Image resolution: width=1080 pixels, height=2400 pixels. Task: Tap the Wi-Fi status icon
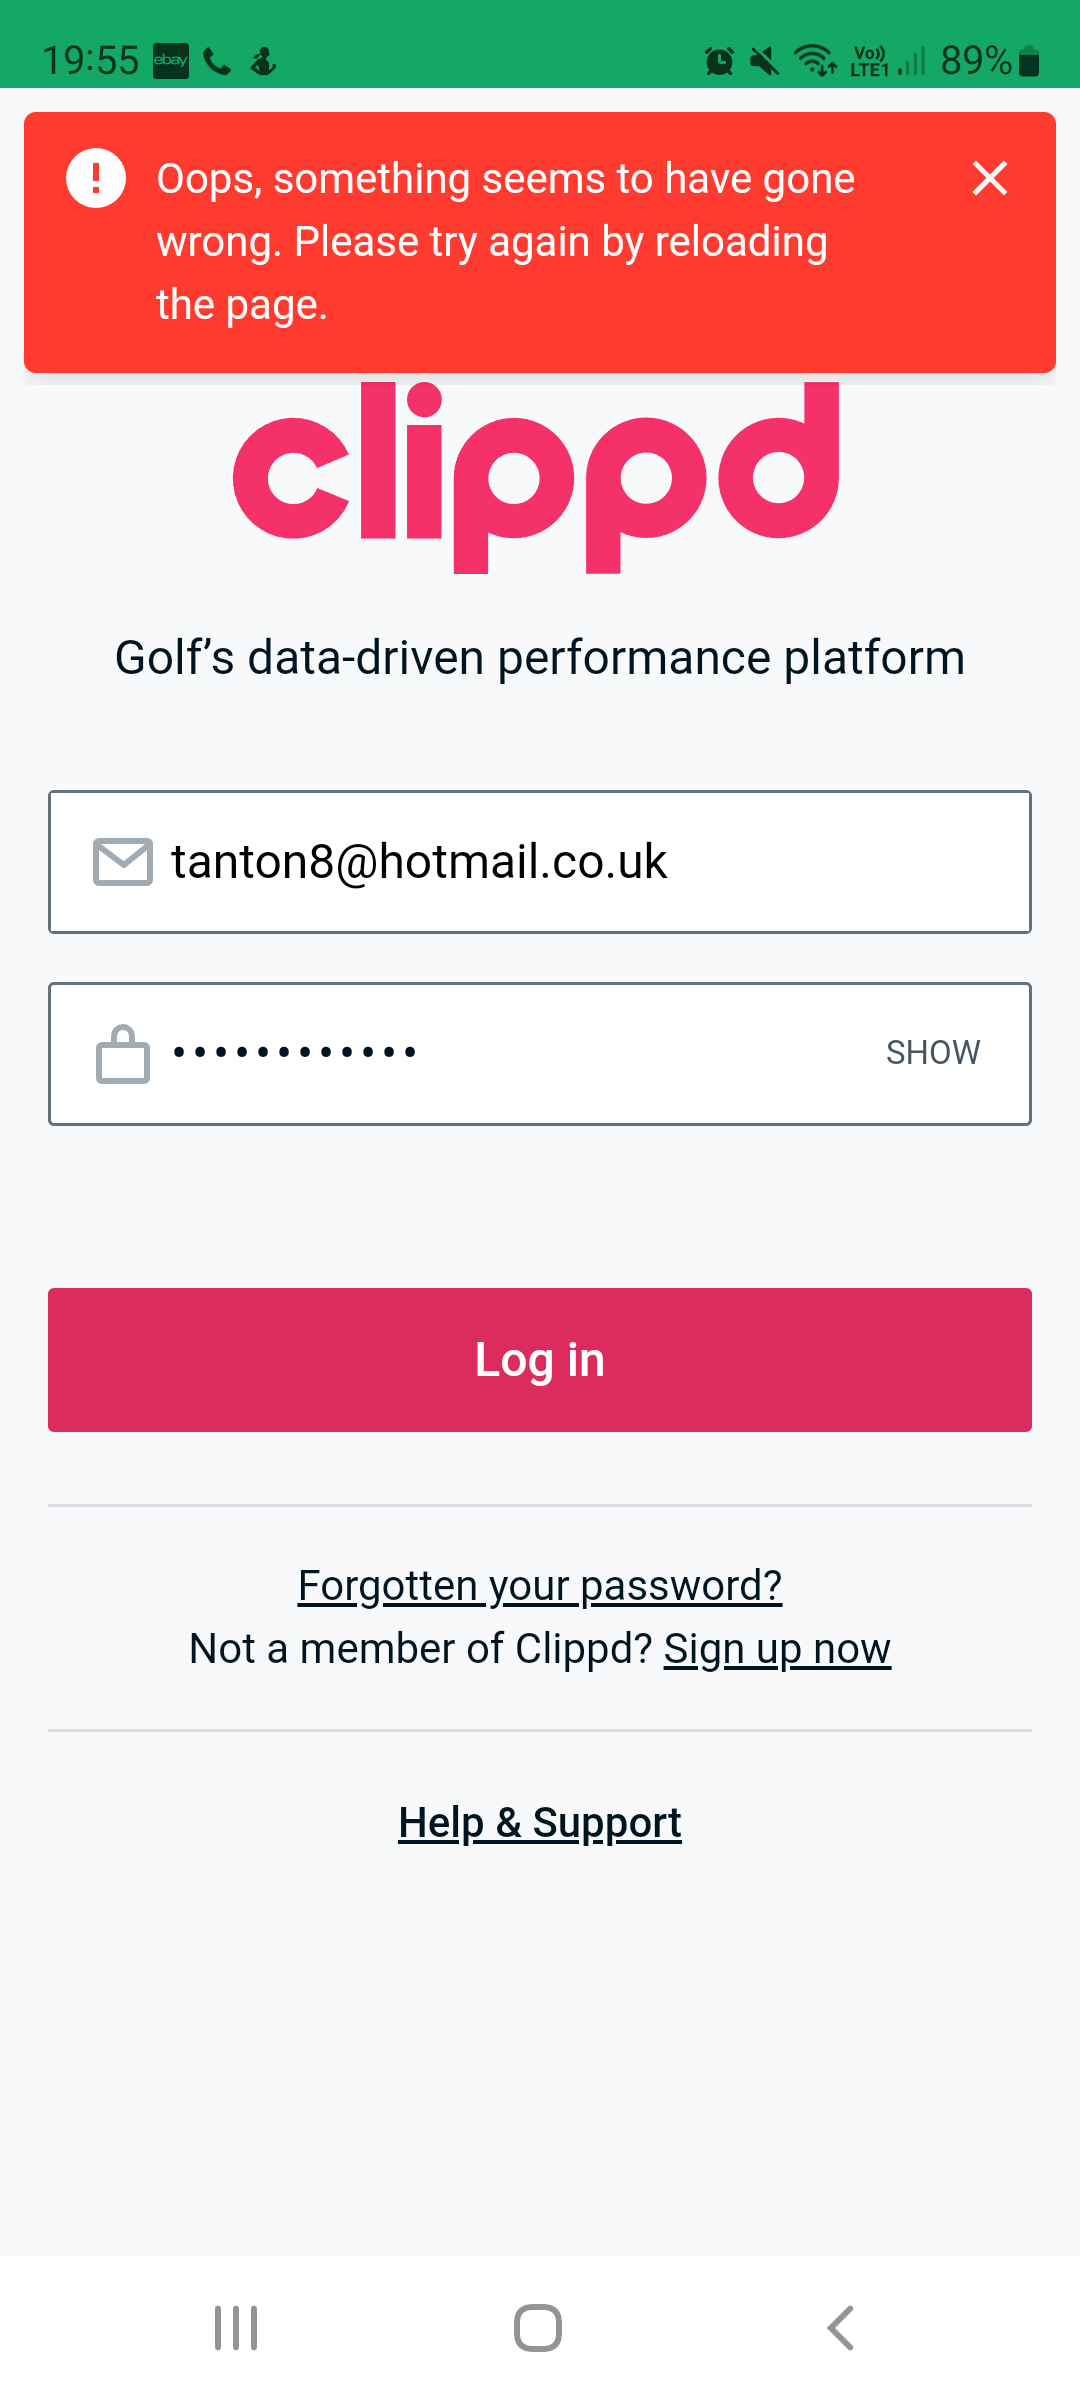coord(815,61)
